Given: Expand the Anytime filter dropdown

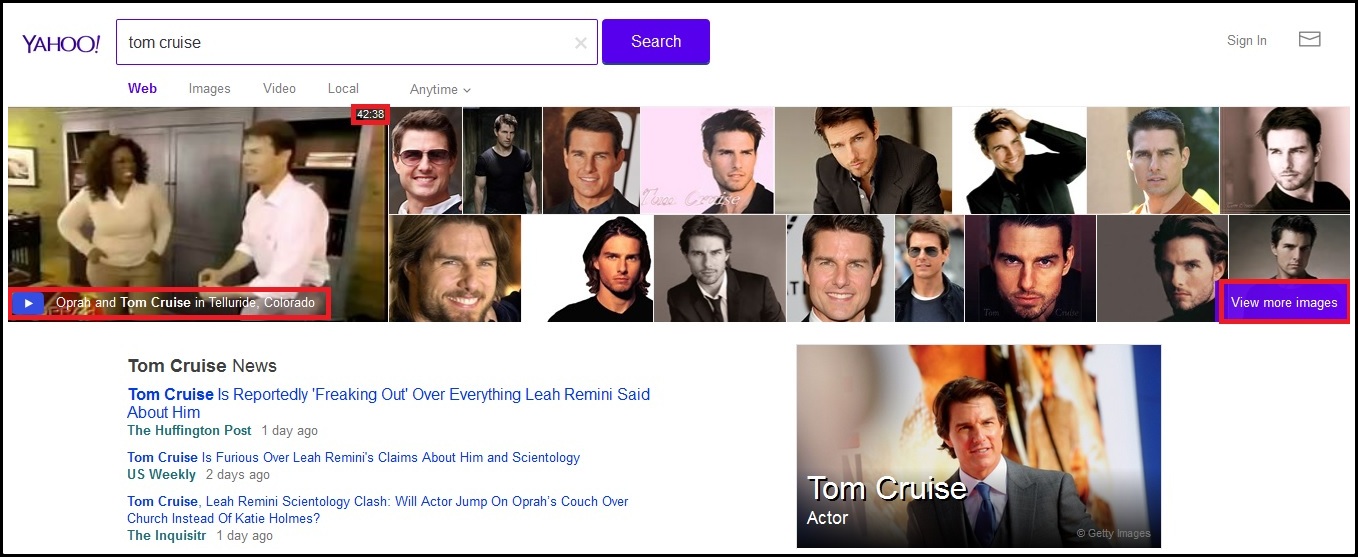Looking at the screenshot, I should (440, 89).
